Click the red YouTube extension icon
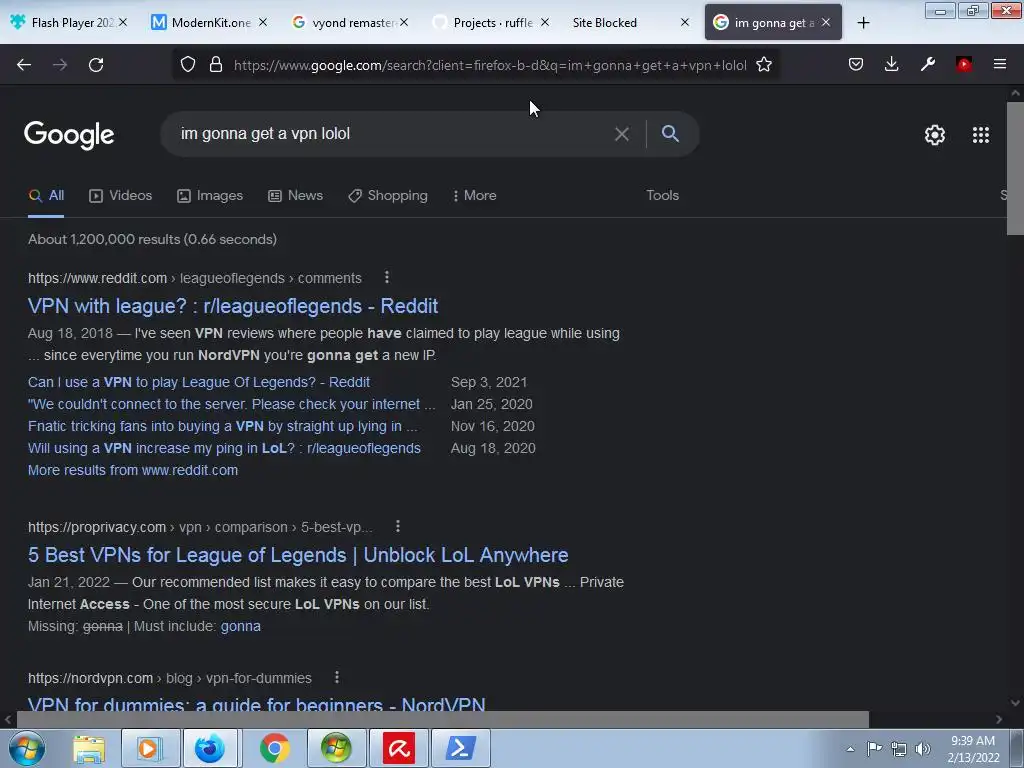The height and width of the screenshot is (768, 1024). tap(963, 64)
